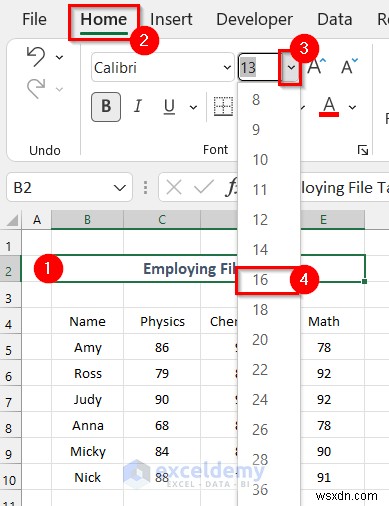Open the Calibri font name dropdown
Viewport: 389px width, 506px height.
(227, 68)
